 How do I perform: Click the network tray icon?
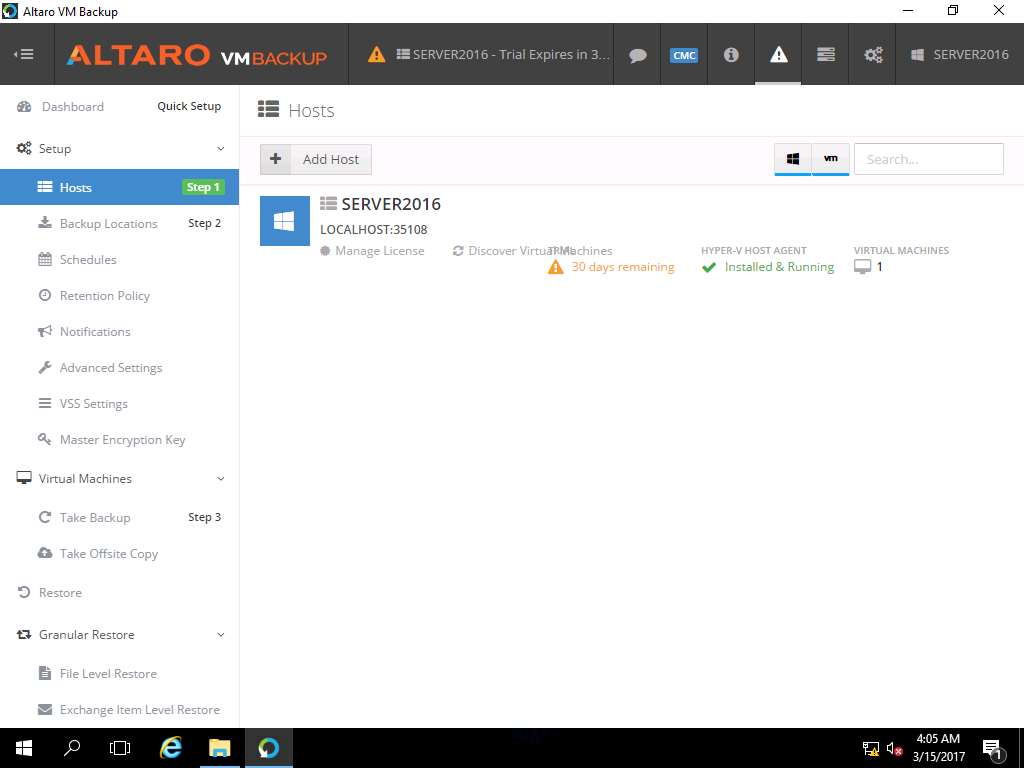[x=871, y=749]
